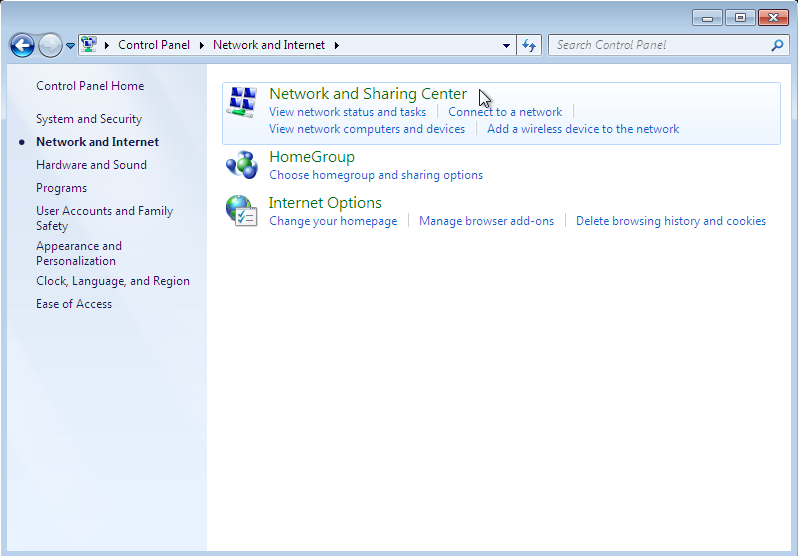798x556 pixels.
Task: Click the Control Panel icon in address bar
Action: tap(89, 45)
